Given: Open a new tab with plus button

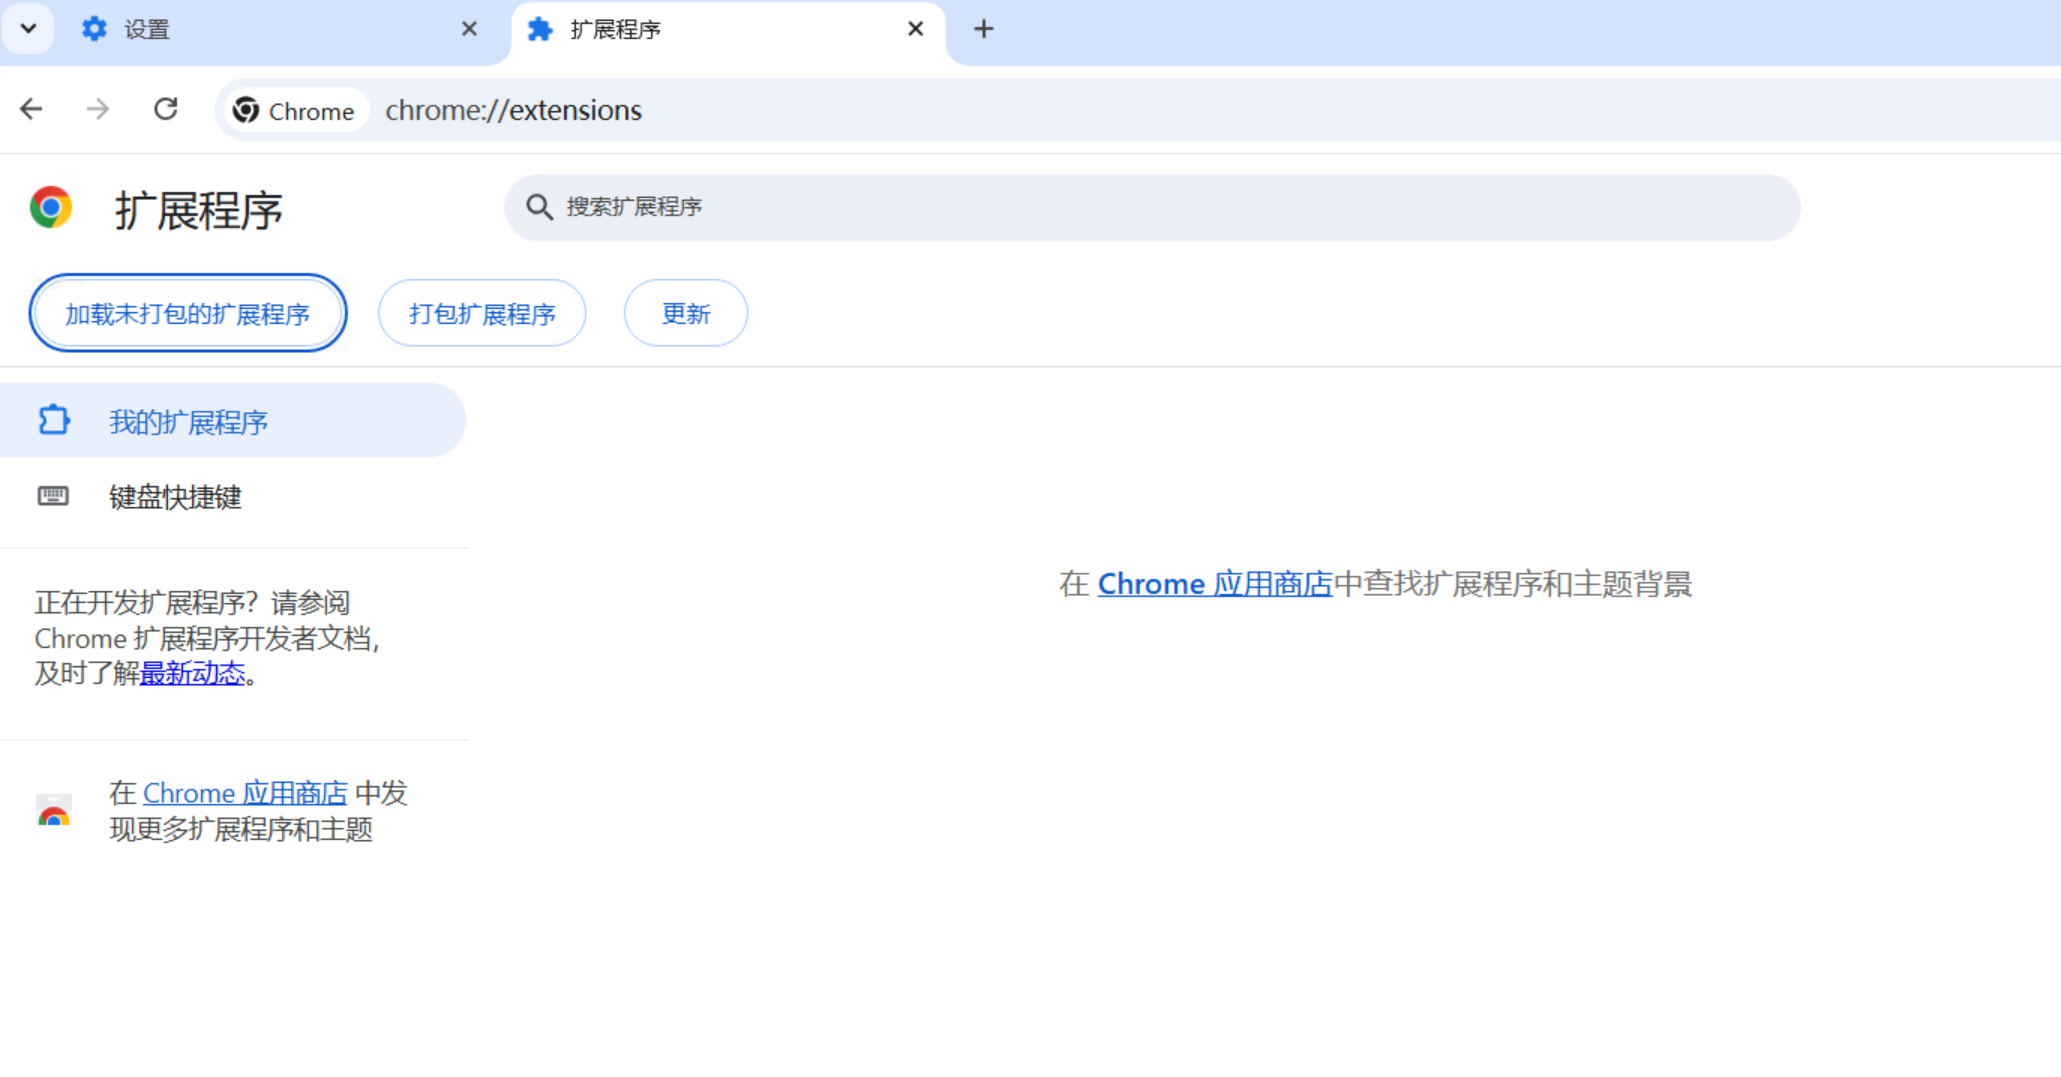Looking at the screenshot, I should click(x=984, y=29).
